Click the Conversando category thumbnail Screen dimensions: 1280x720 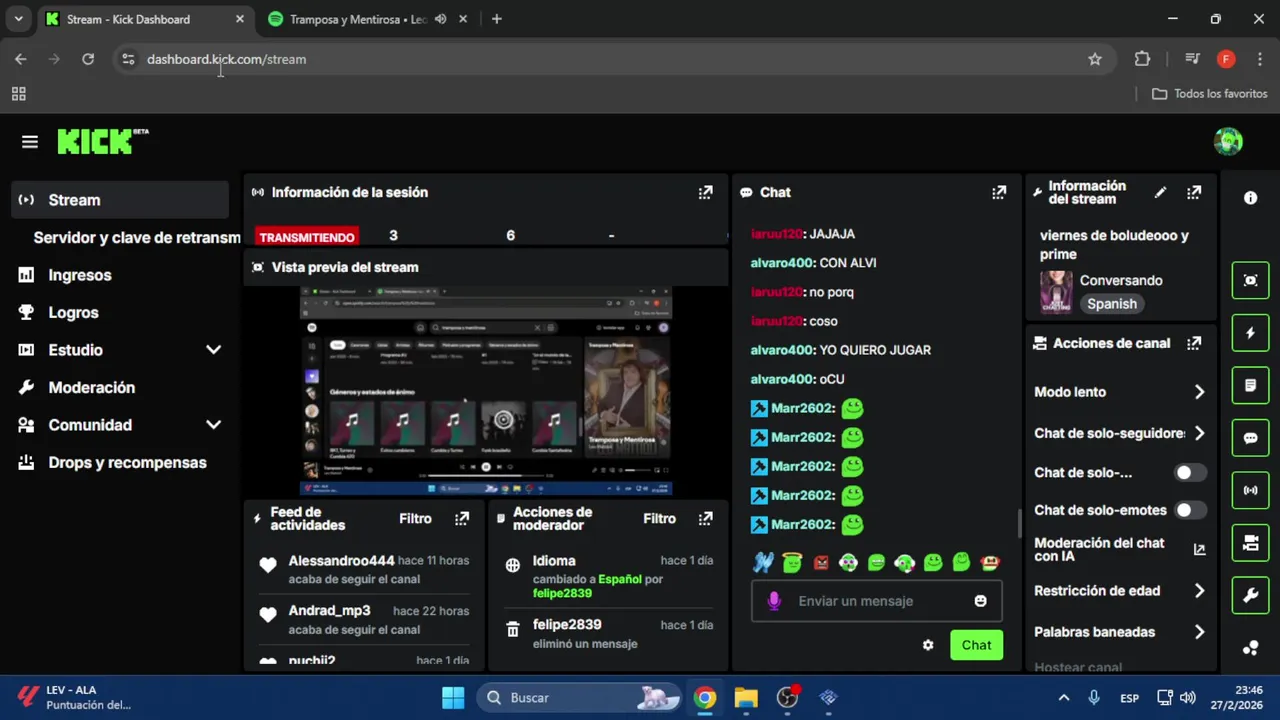click(x=1056, y=292)
